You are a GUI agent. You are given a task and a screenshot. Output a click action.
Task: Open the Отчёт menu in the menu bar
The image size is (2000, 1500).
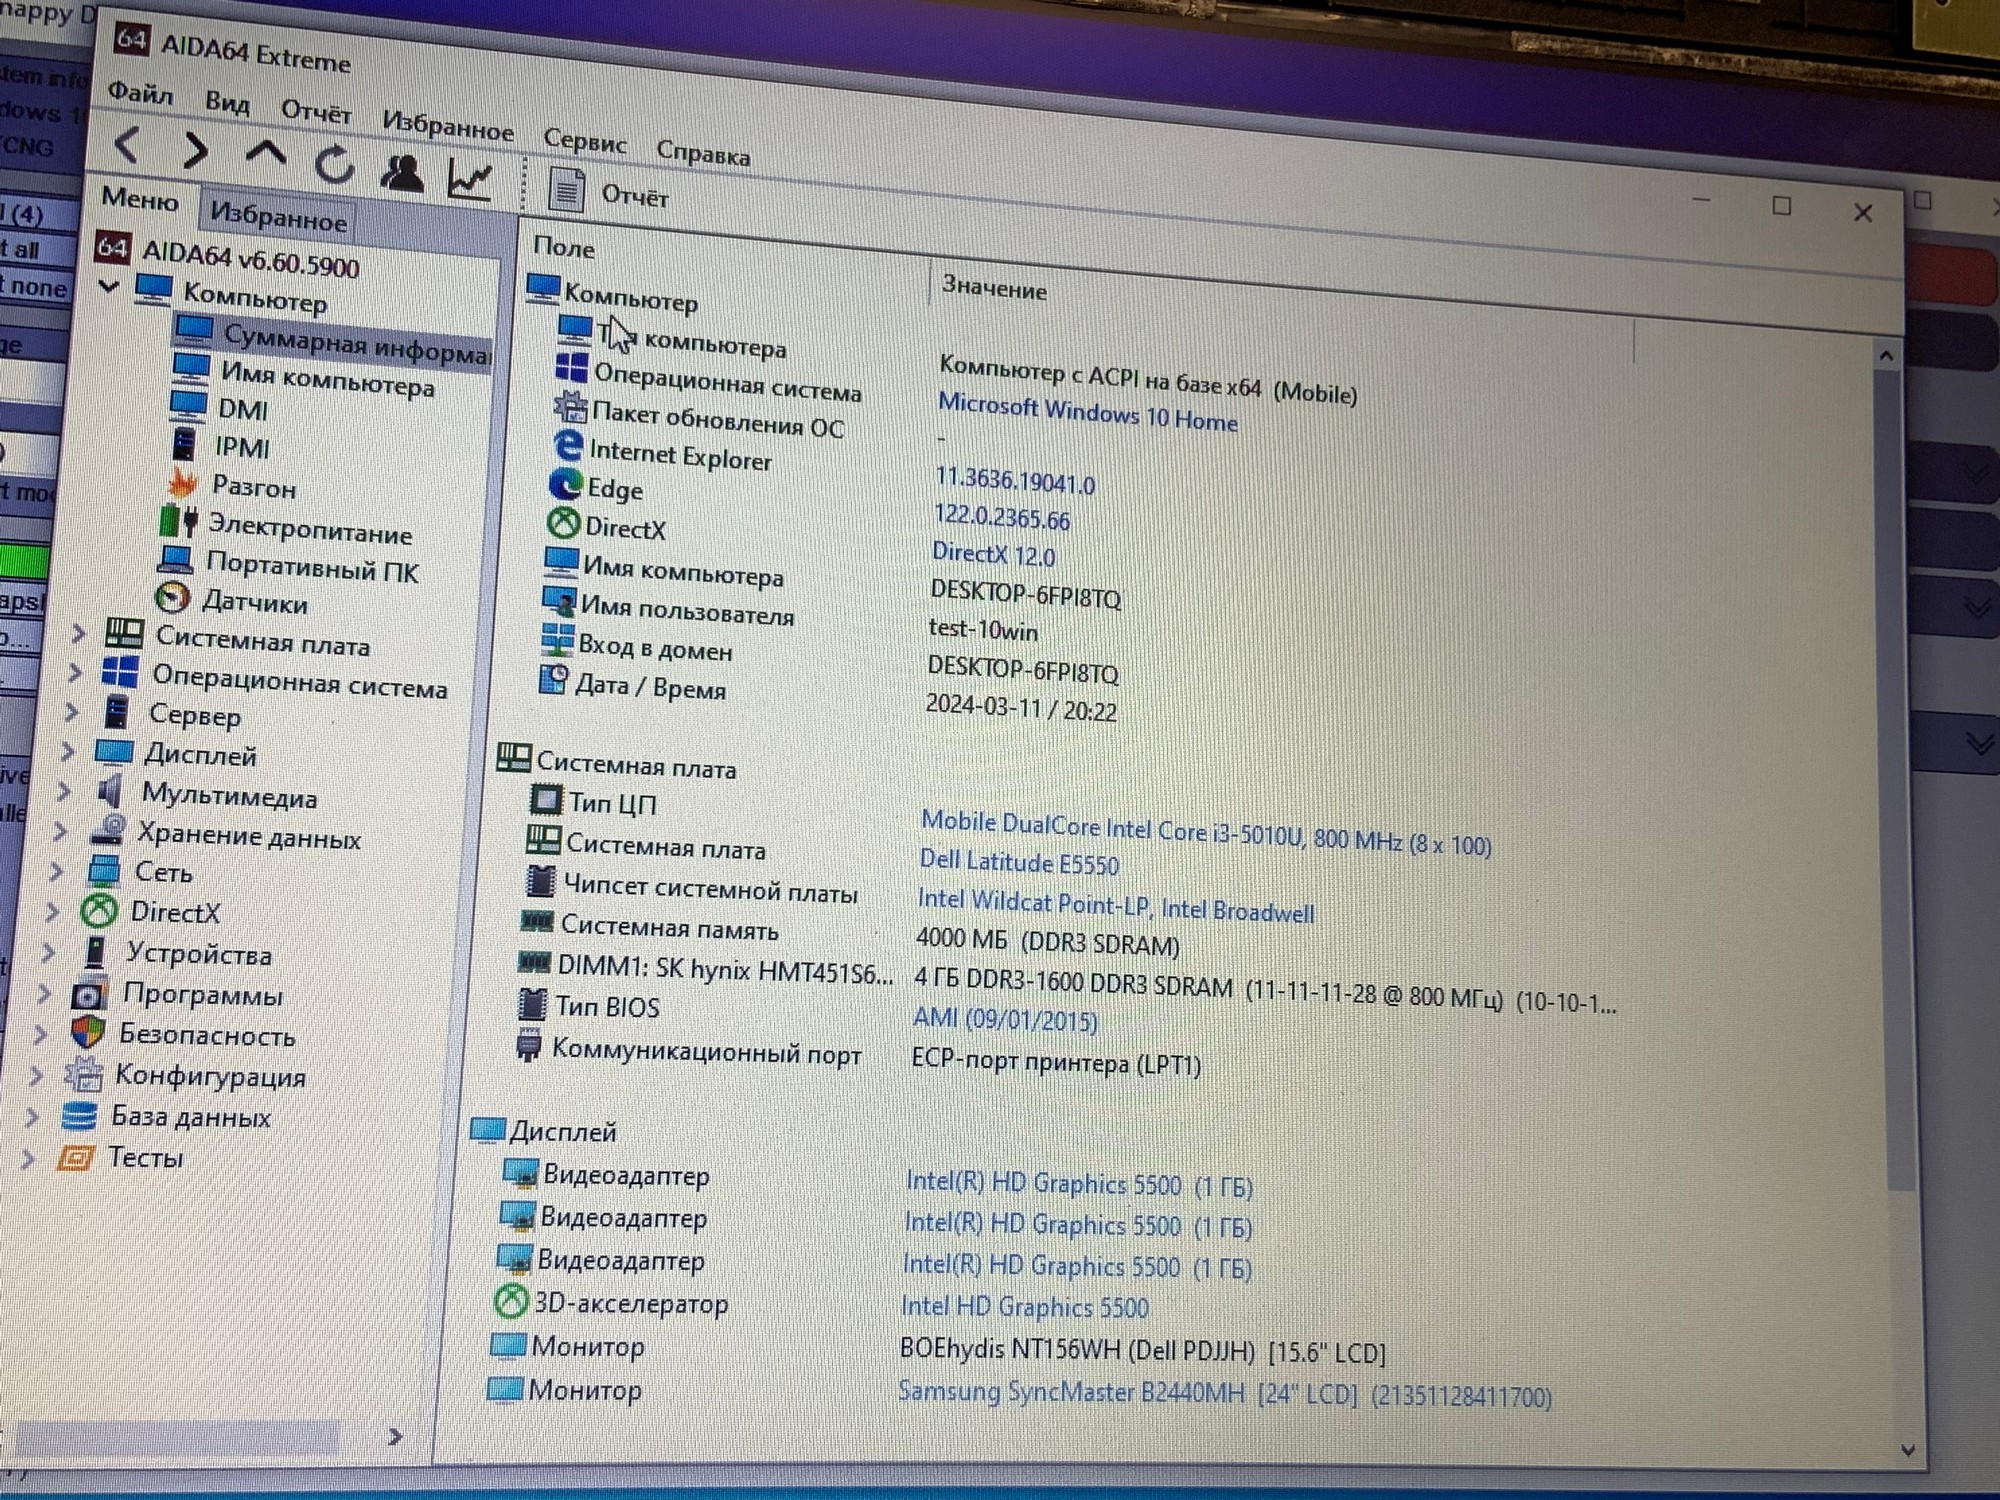[316, 111]
